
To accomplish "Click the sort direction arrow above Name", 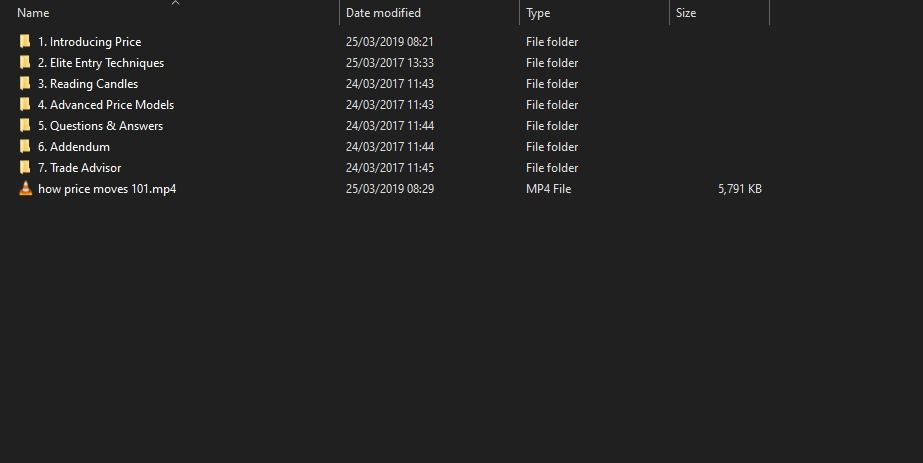I will [x=175, y=3].
